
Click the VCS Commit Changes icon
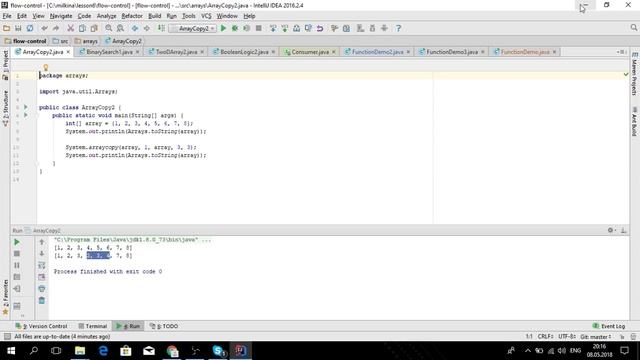pyautogui.click(x=284, y=28)
